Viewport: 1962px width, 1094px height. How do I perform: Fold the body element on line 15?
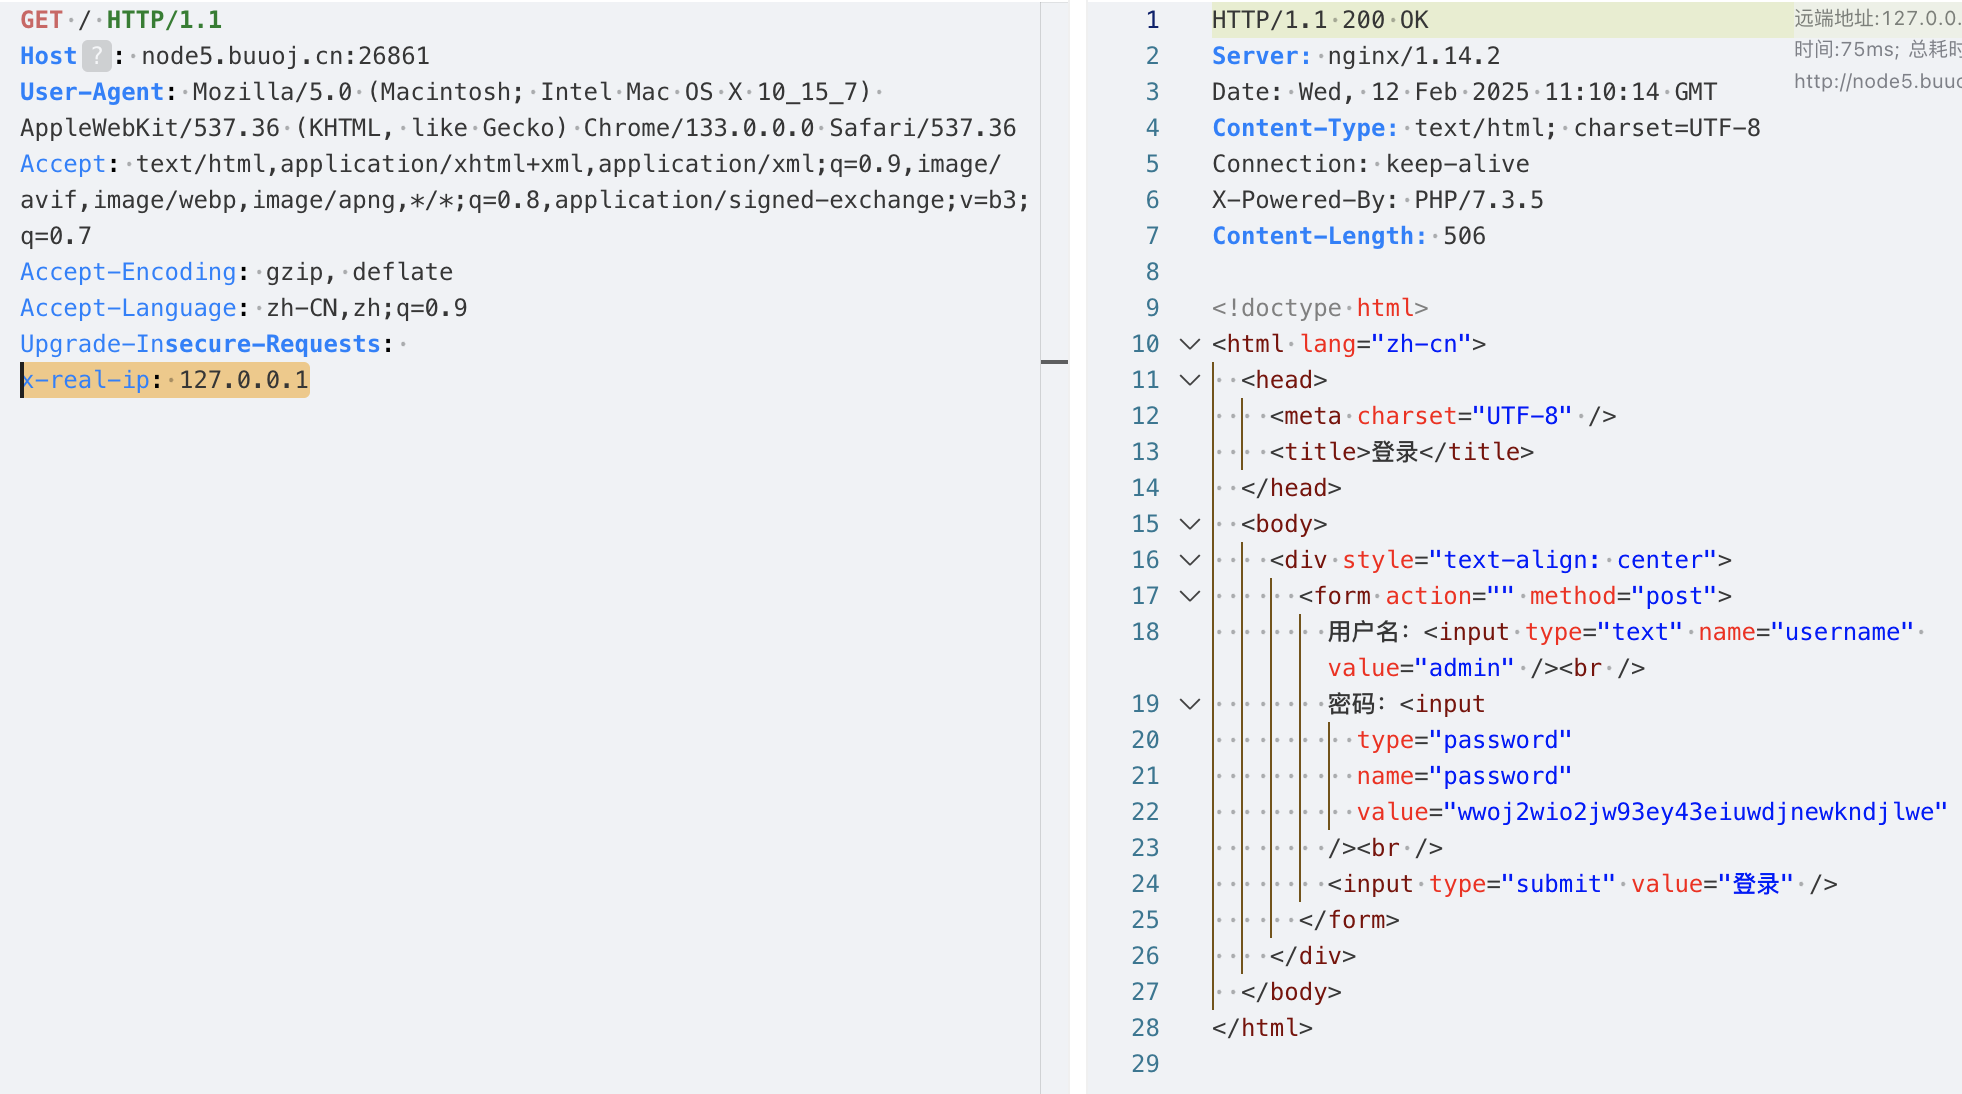(1189, 524)
